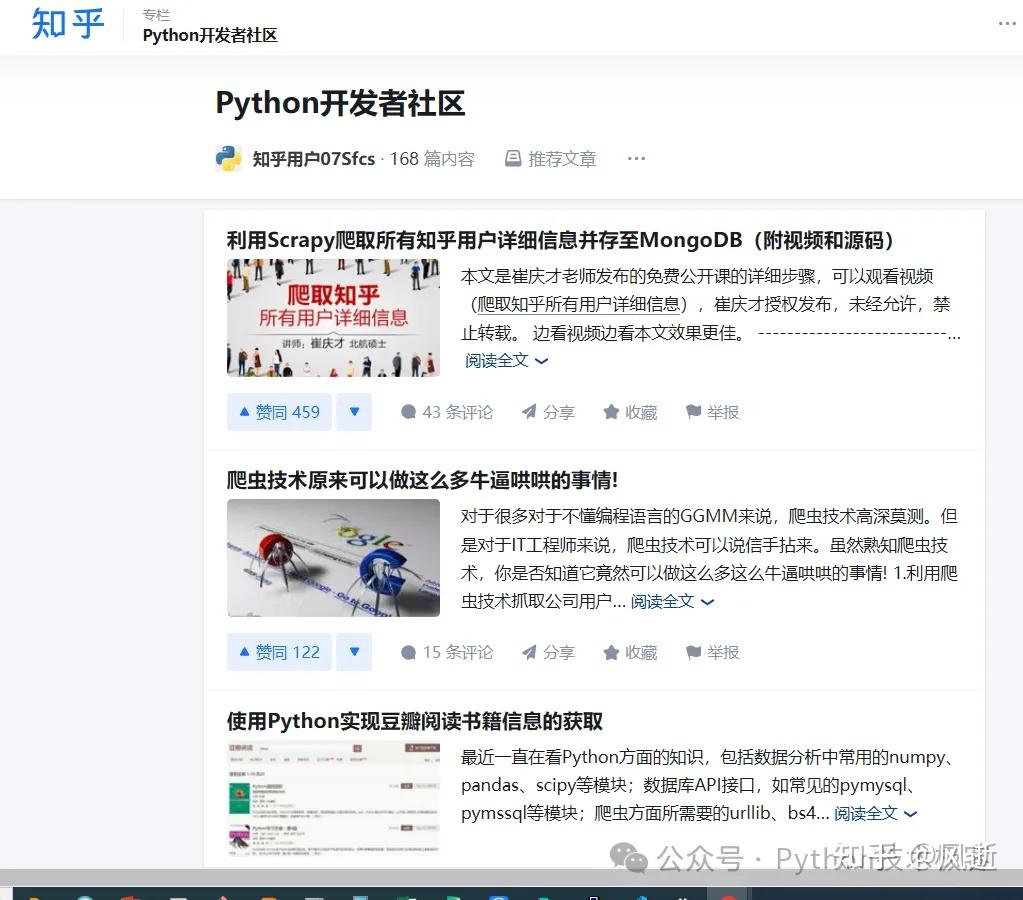Upvote the second article with 赞同 122

(278, 652)
